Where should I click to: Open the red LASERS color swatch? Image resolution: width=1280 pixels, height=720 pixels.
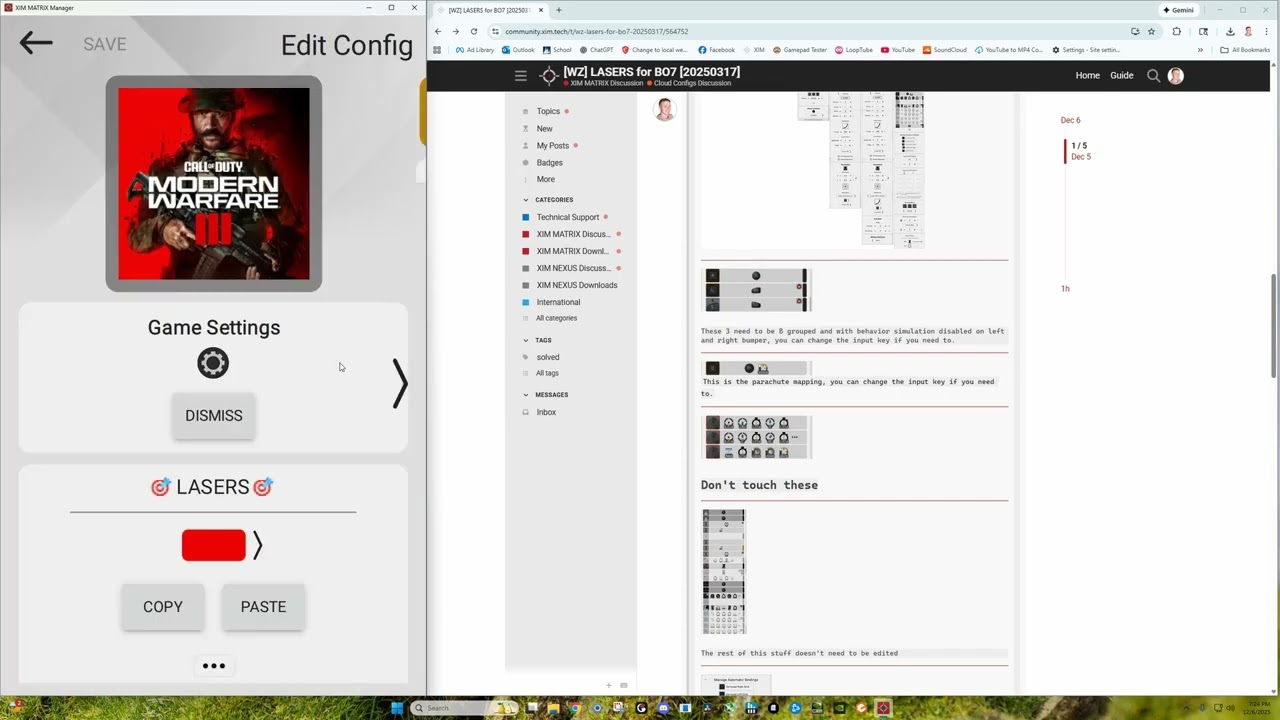pos(213,545)
